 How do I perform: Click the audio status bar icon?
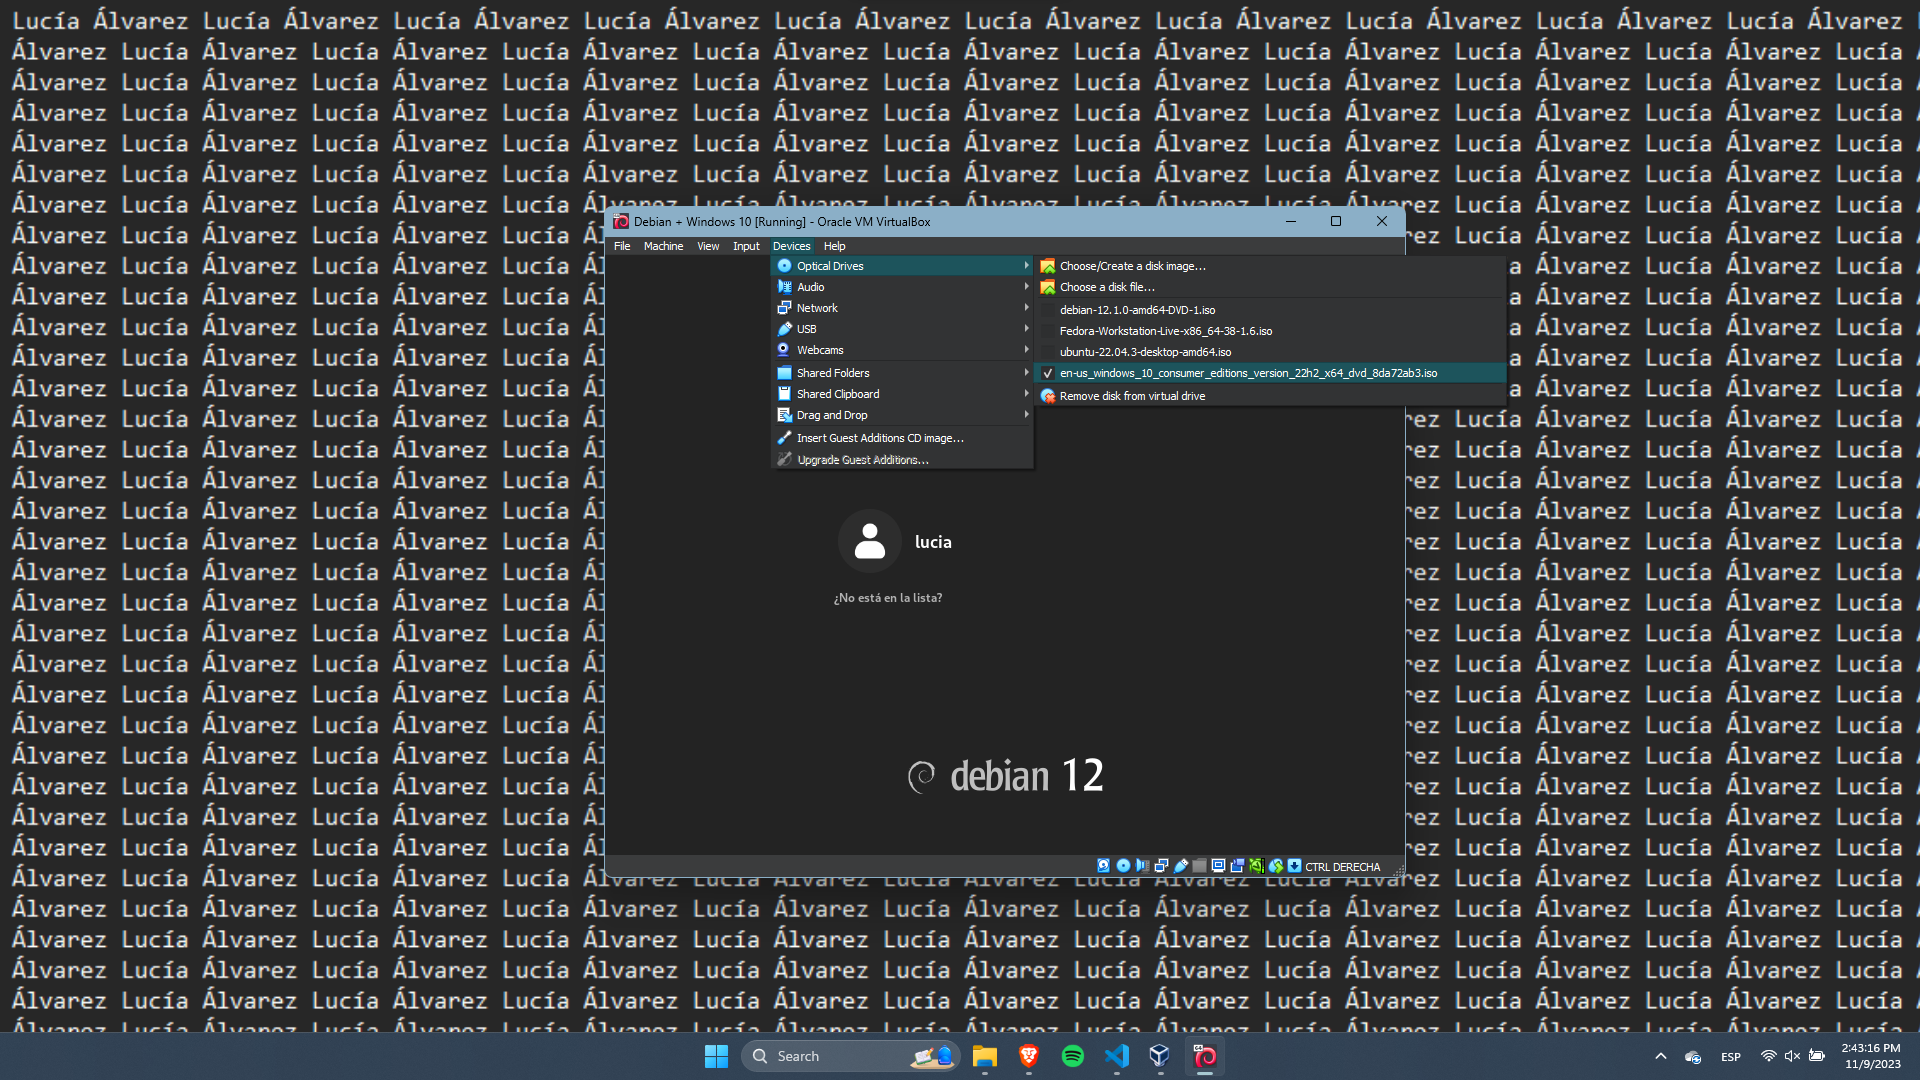tap(1142, 866)
